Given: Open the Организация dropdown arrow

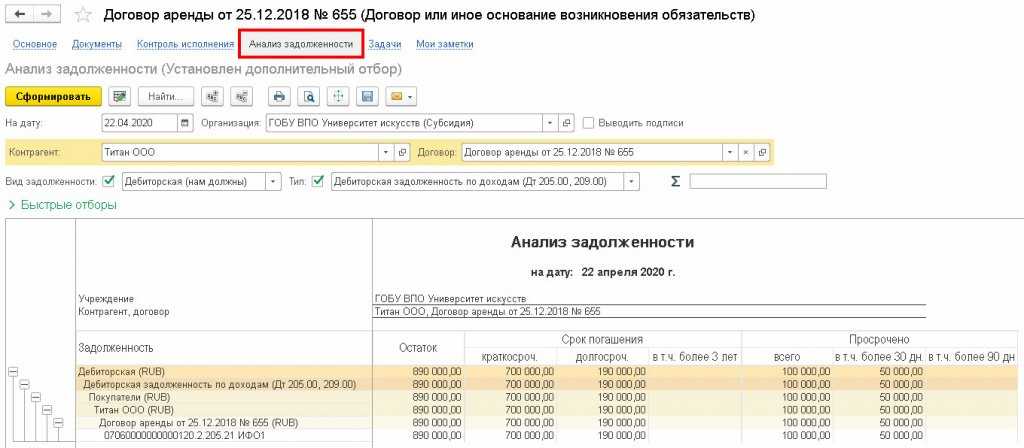Looking at the screenshot, I should point(549,123).
